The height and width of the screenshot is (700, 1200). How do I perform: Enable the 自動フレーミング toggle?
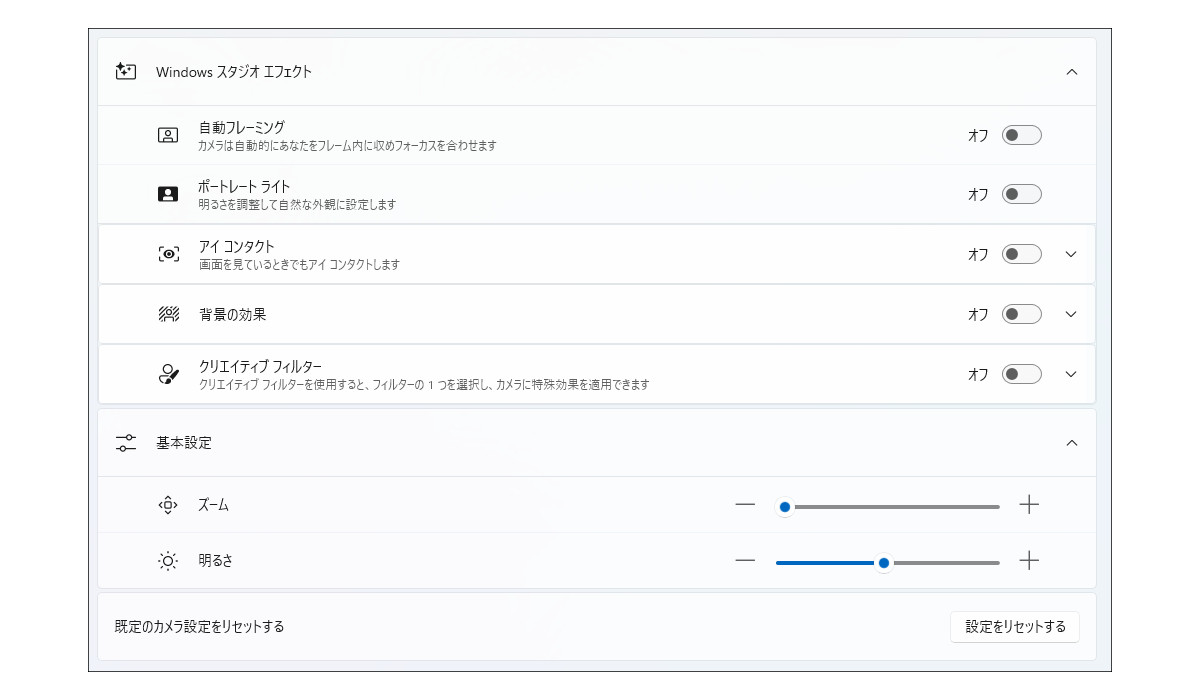pyautogui.click(x=1021, y=134)
